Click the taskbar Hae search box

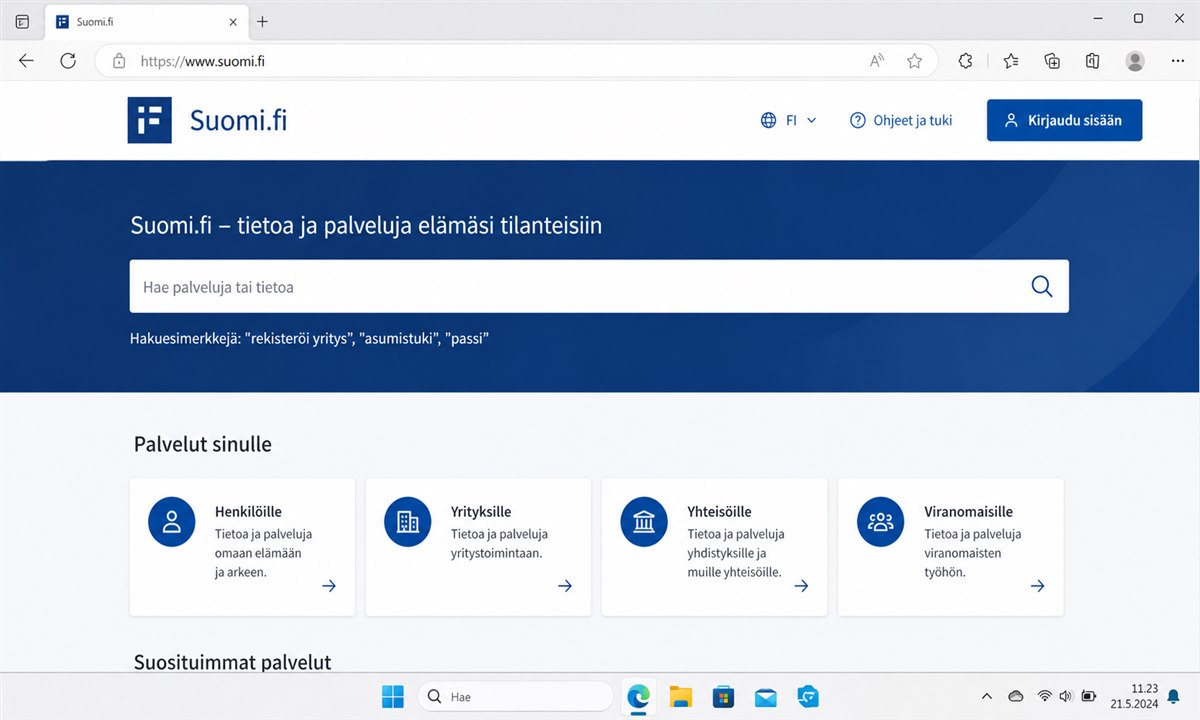515,696
